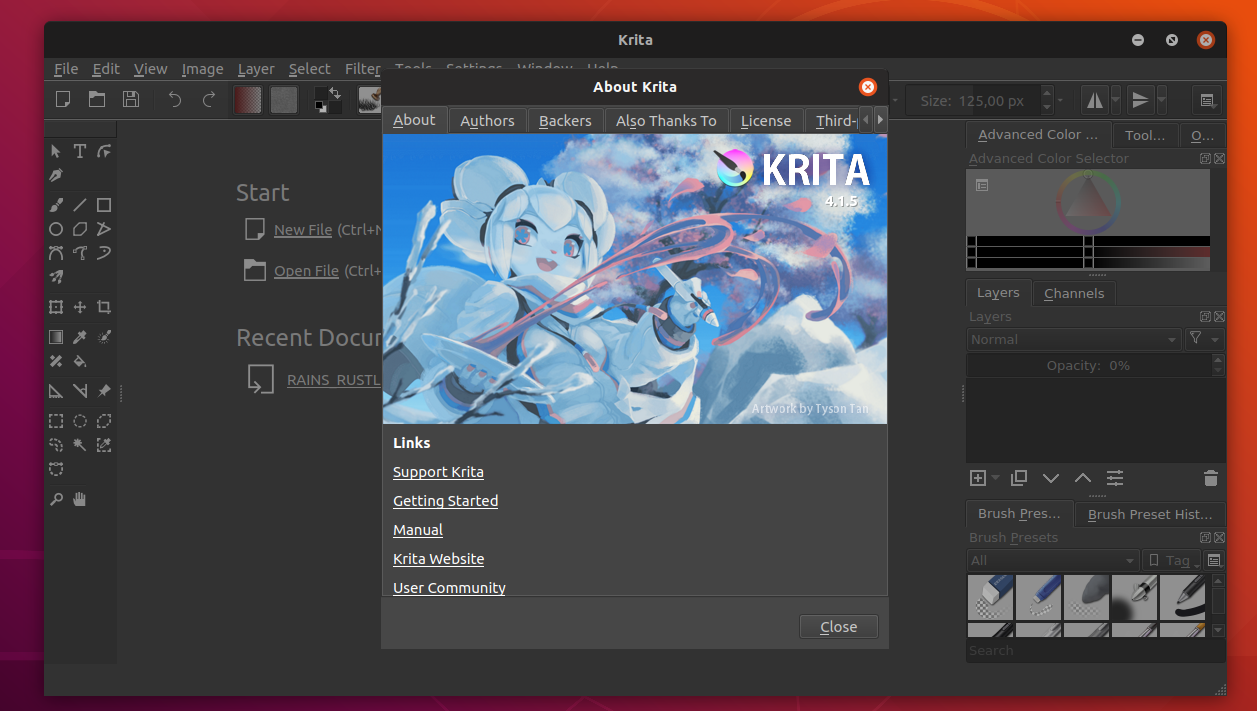1257x711 pixels.
Task: Toggle vertical mirror mode button
Action: (x=1139, y=100)
